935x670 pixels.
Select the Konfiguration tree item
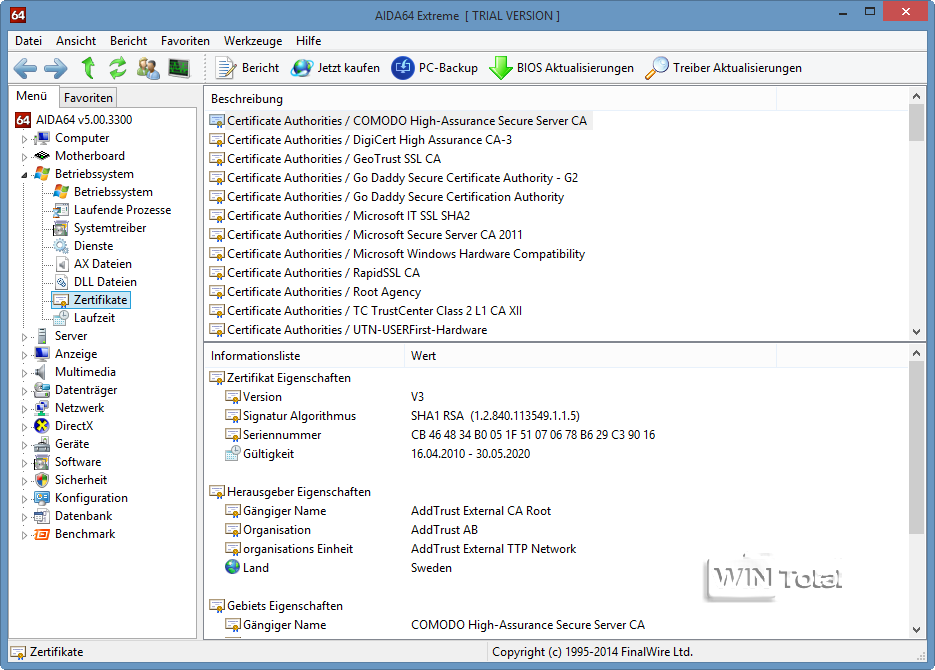pos(91,498)
